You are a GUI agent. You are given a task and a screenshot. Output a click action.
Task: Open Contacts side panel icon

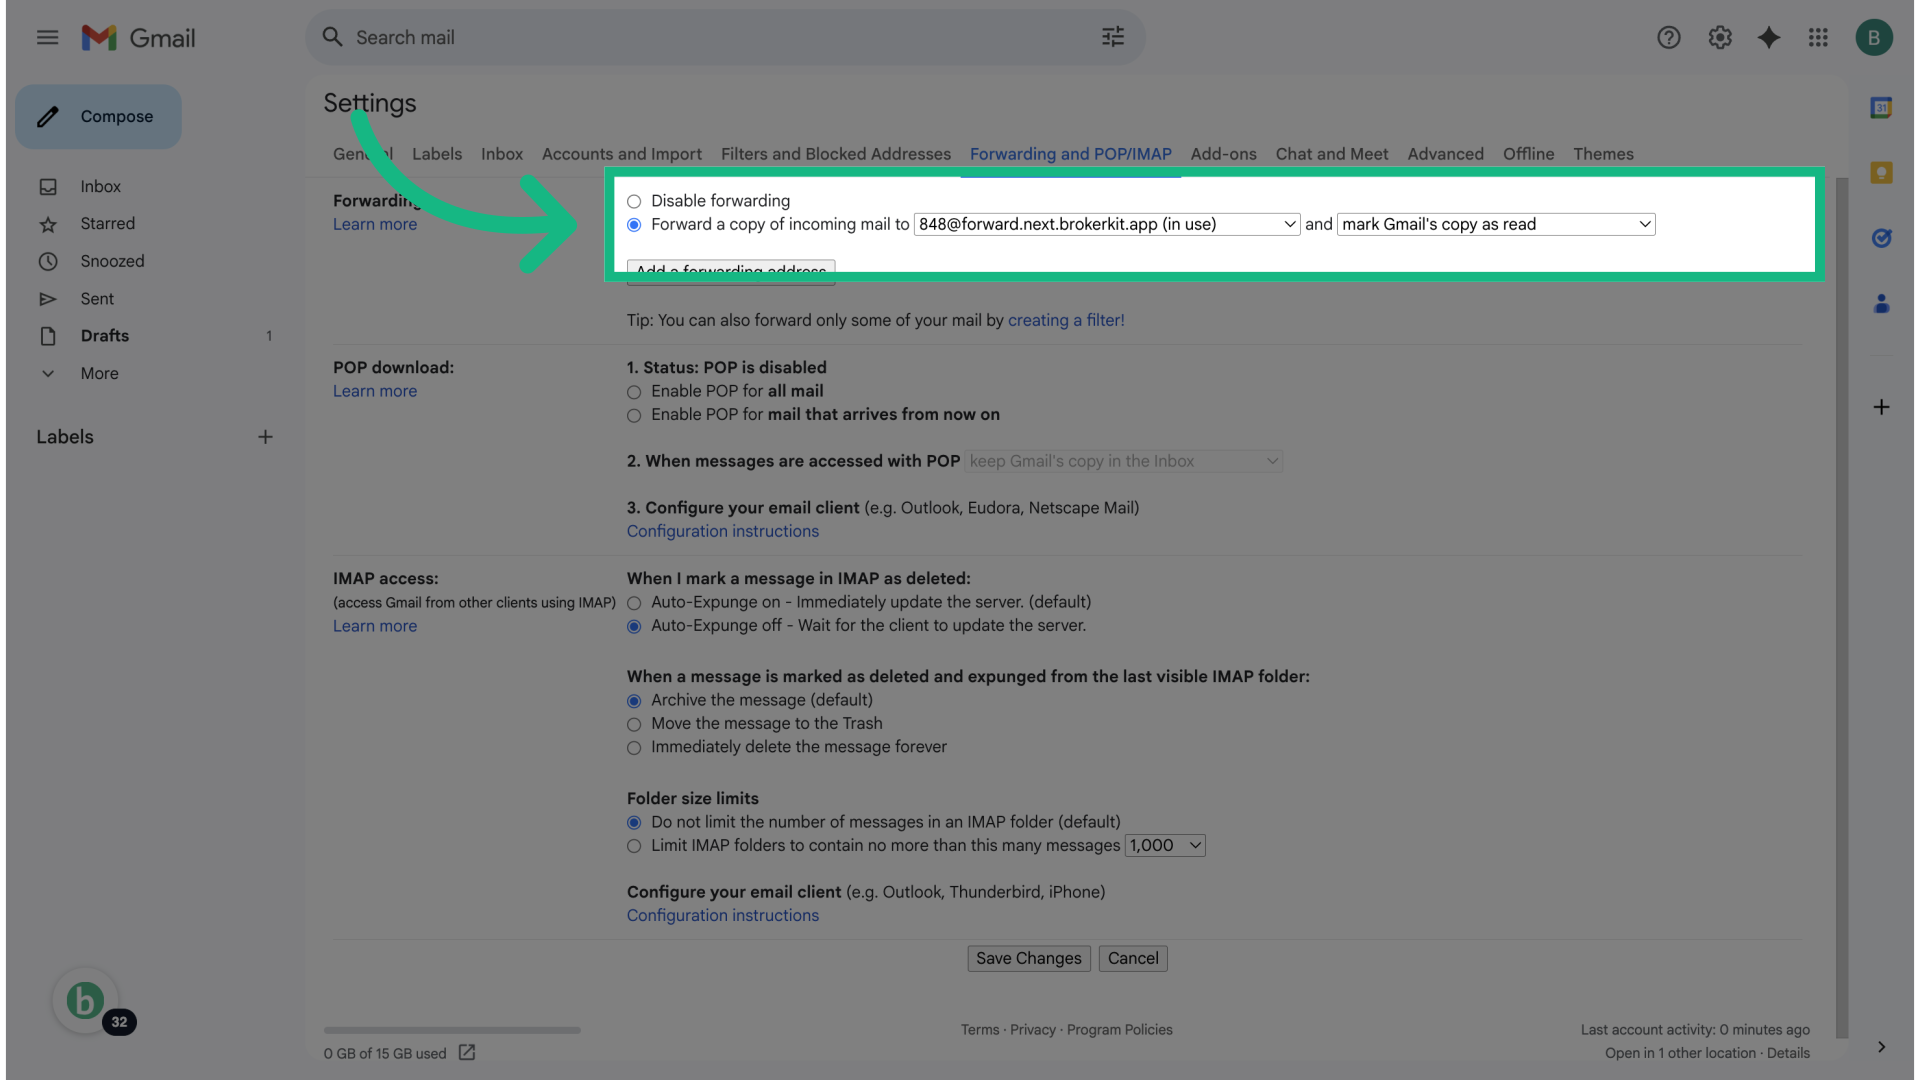point(1881,303)
